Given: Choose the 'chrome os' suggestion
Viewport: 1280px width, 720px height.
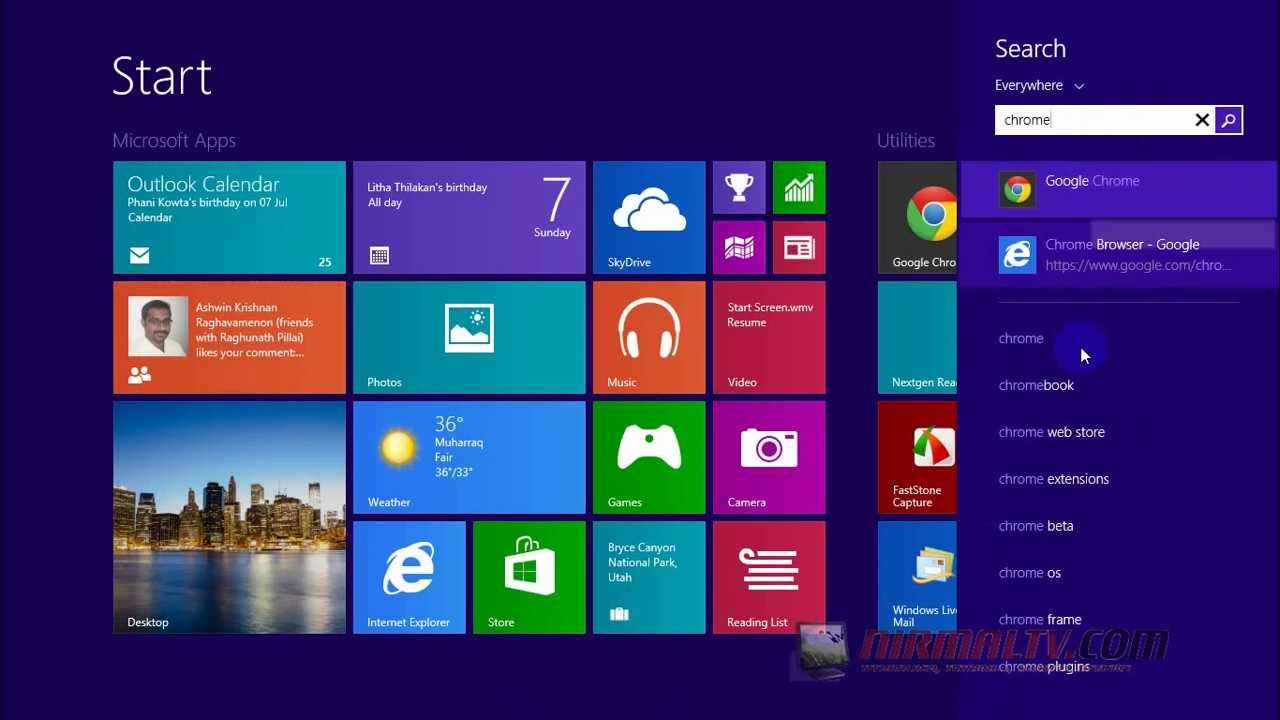Looking at the screenshot, I should (1029, 573).
